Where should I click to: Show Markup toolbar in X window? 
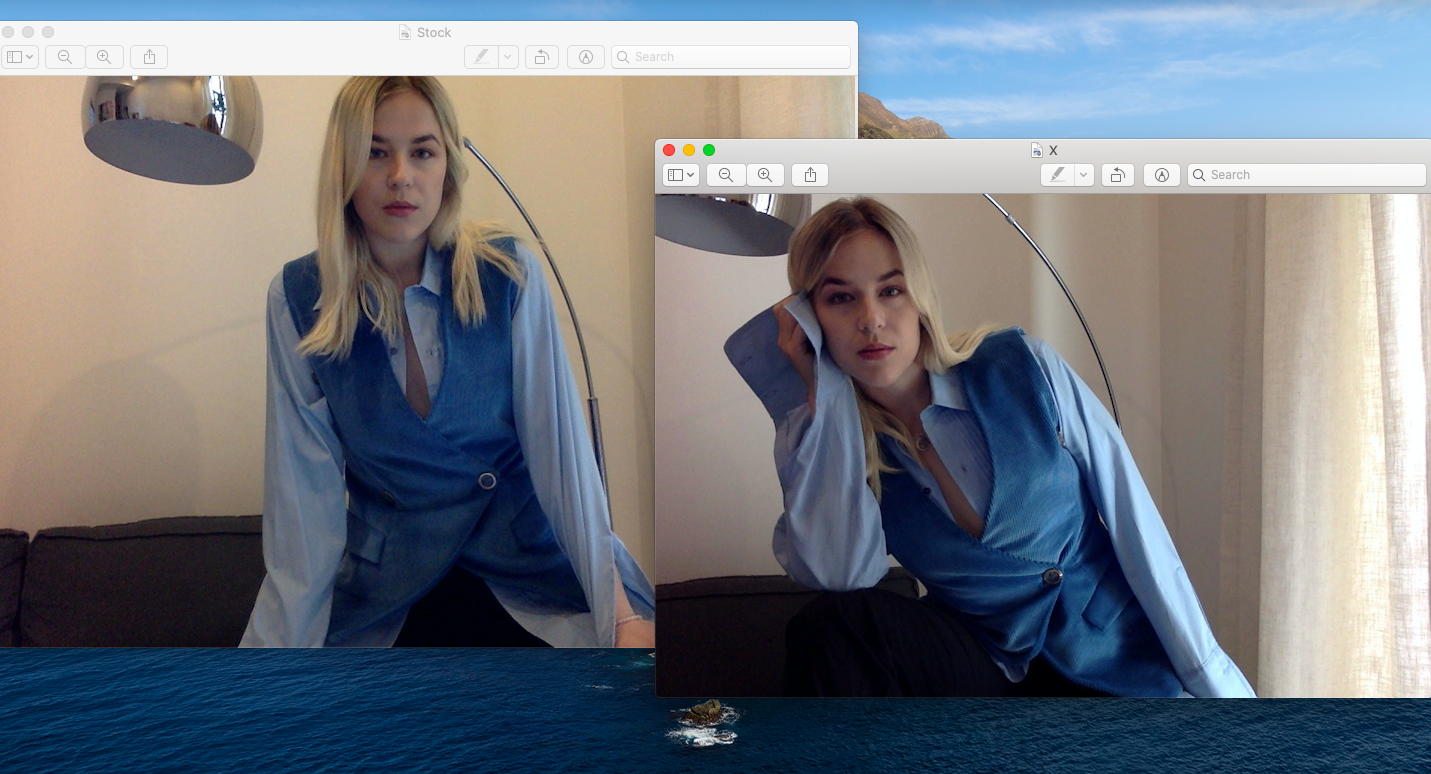[1162, 175]
